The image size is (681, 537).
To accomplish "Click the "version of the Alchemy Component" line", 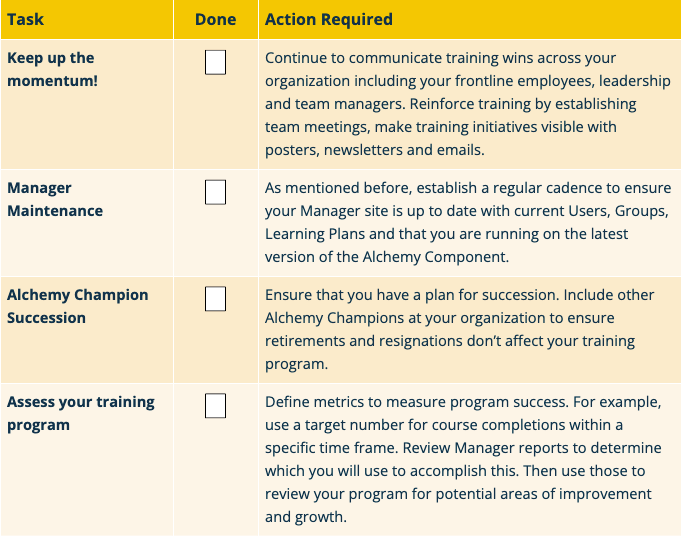I will [386, 256].
